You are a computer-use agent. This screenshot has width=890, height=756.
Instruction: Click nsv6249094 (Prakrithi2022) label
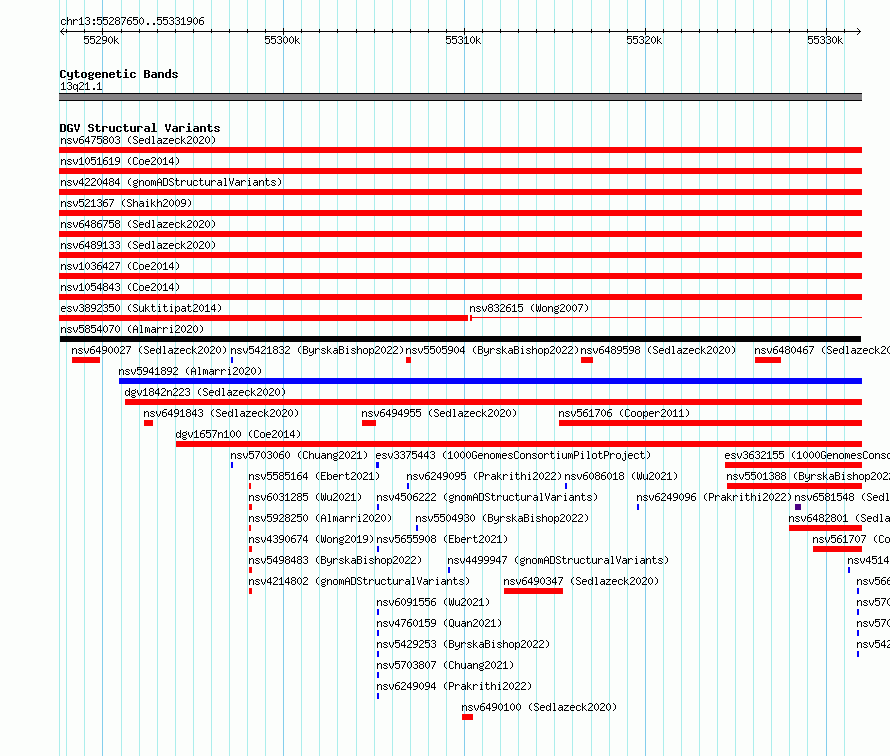(x=454, y=686)
